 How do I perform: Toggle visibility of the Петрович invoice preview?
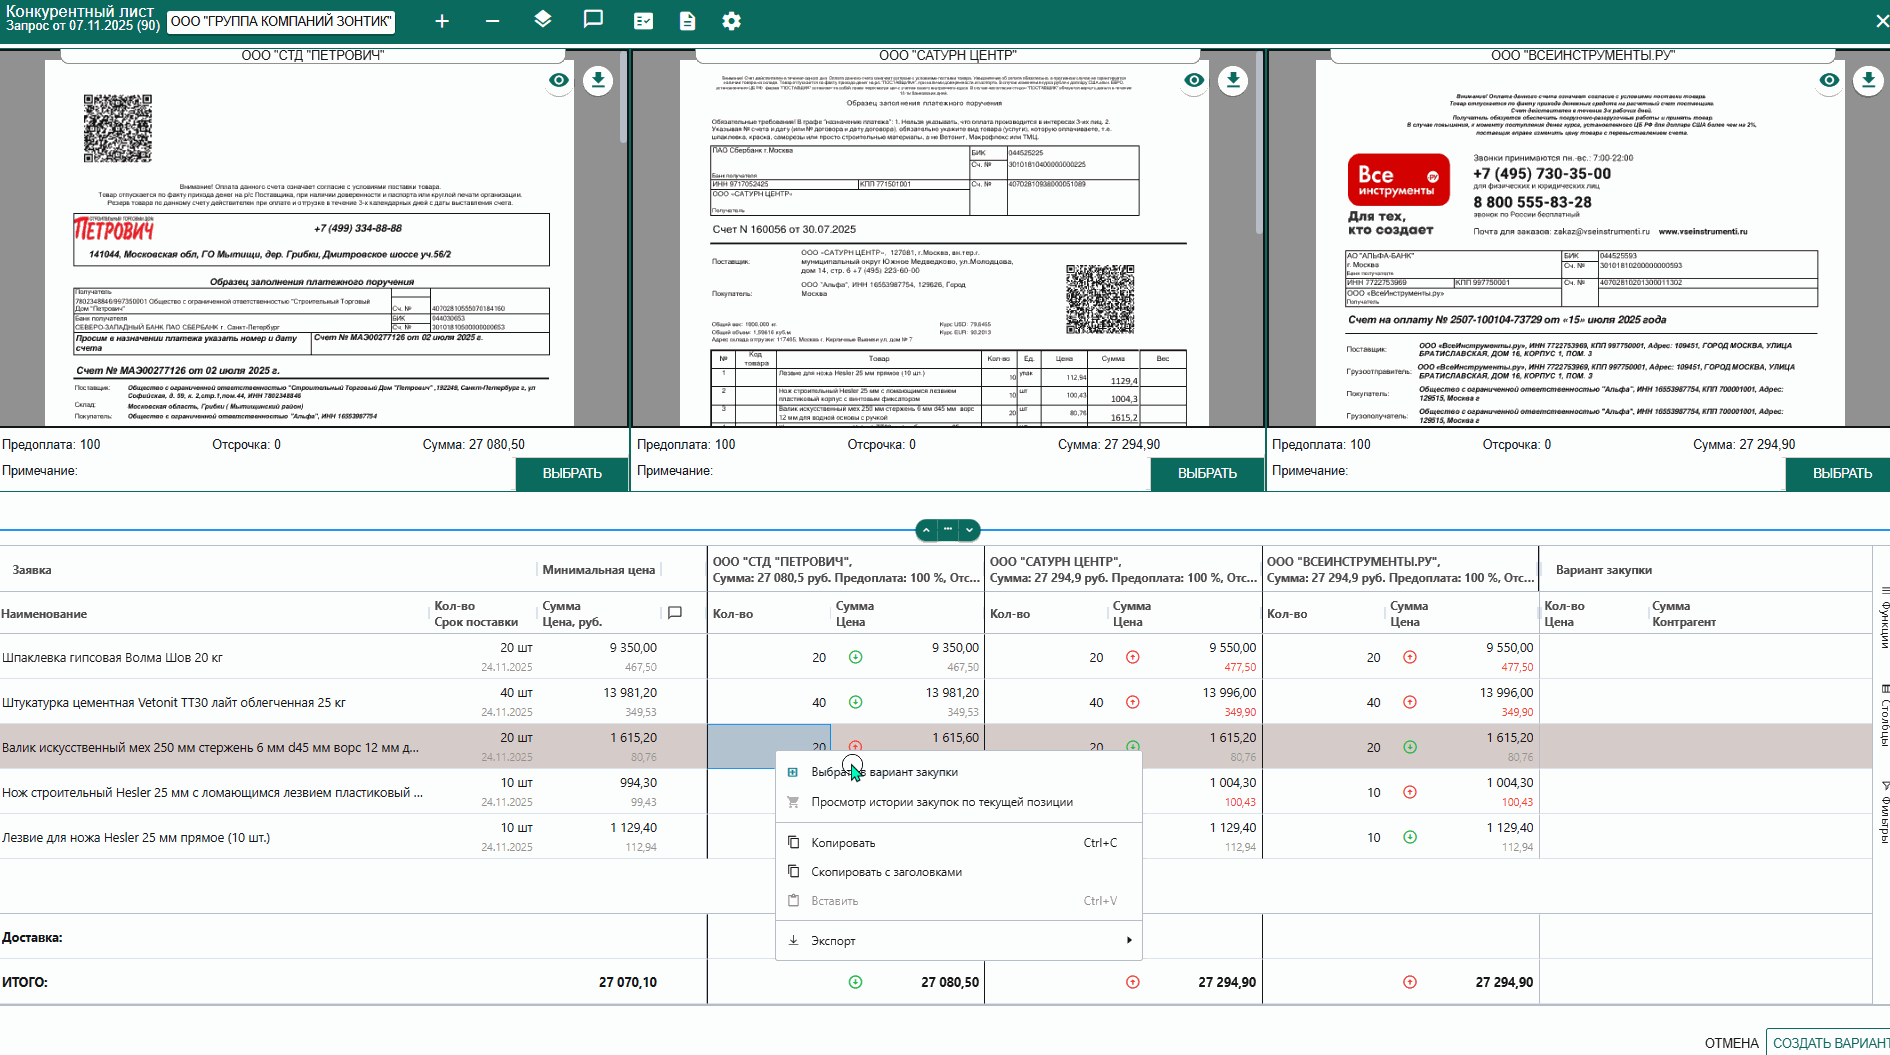[x=559, y=80]
